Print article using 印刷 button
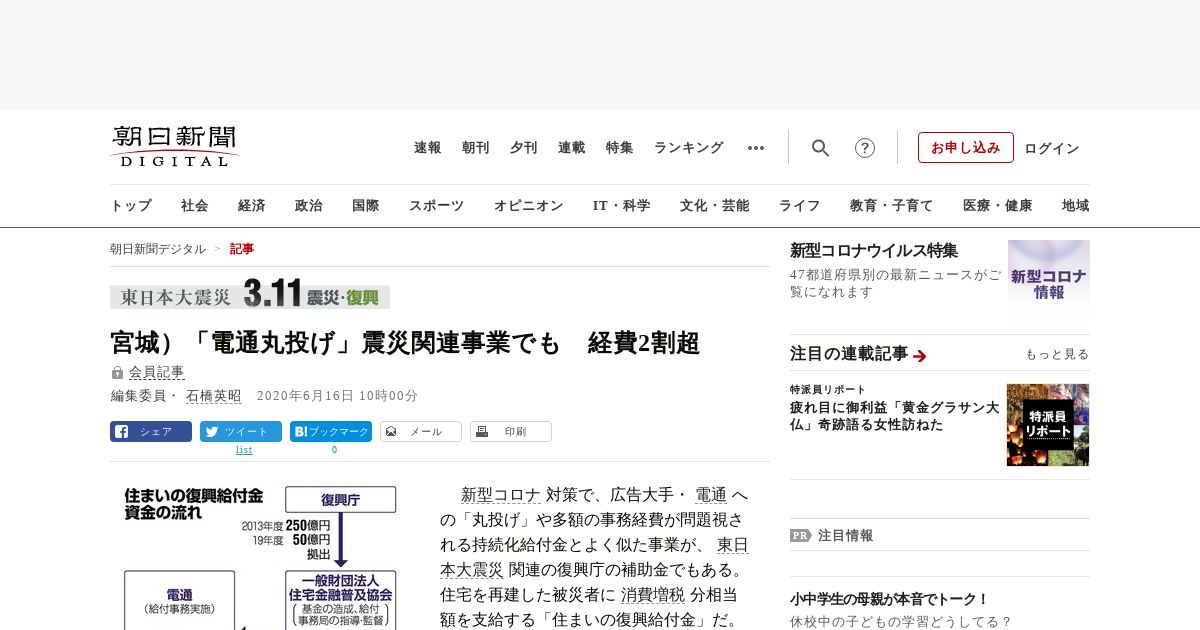 pyautogui.click(x=511, y=432)
